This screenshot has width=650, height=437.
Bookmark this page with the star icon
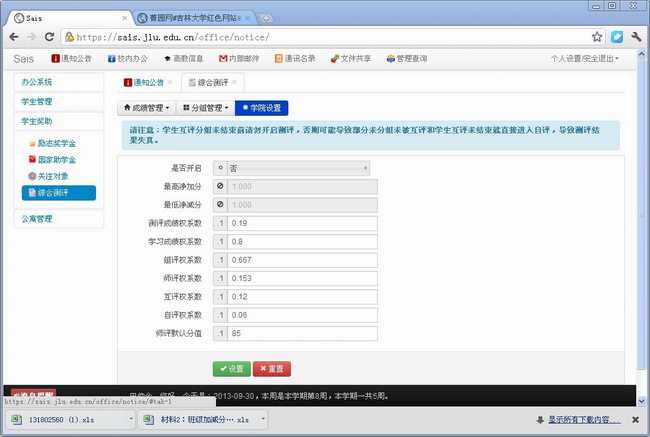point(597,36)
